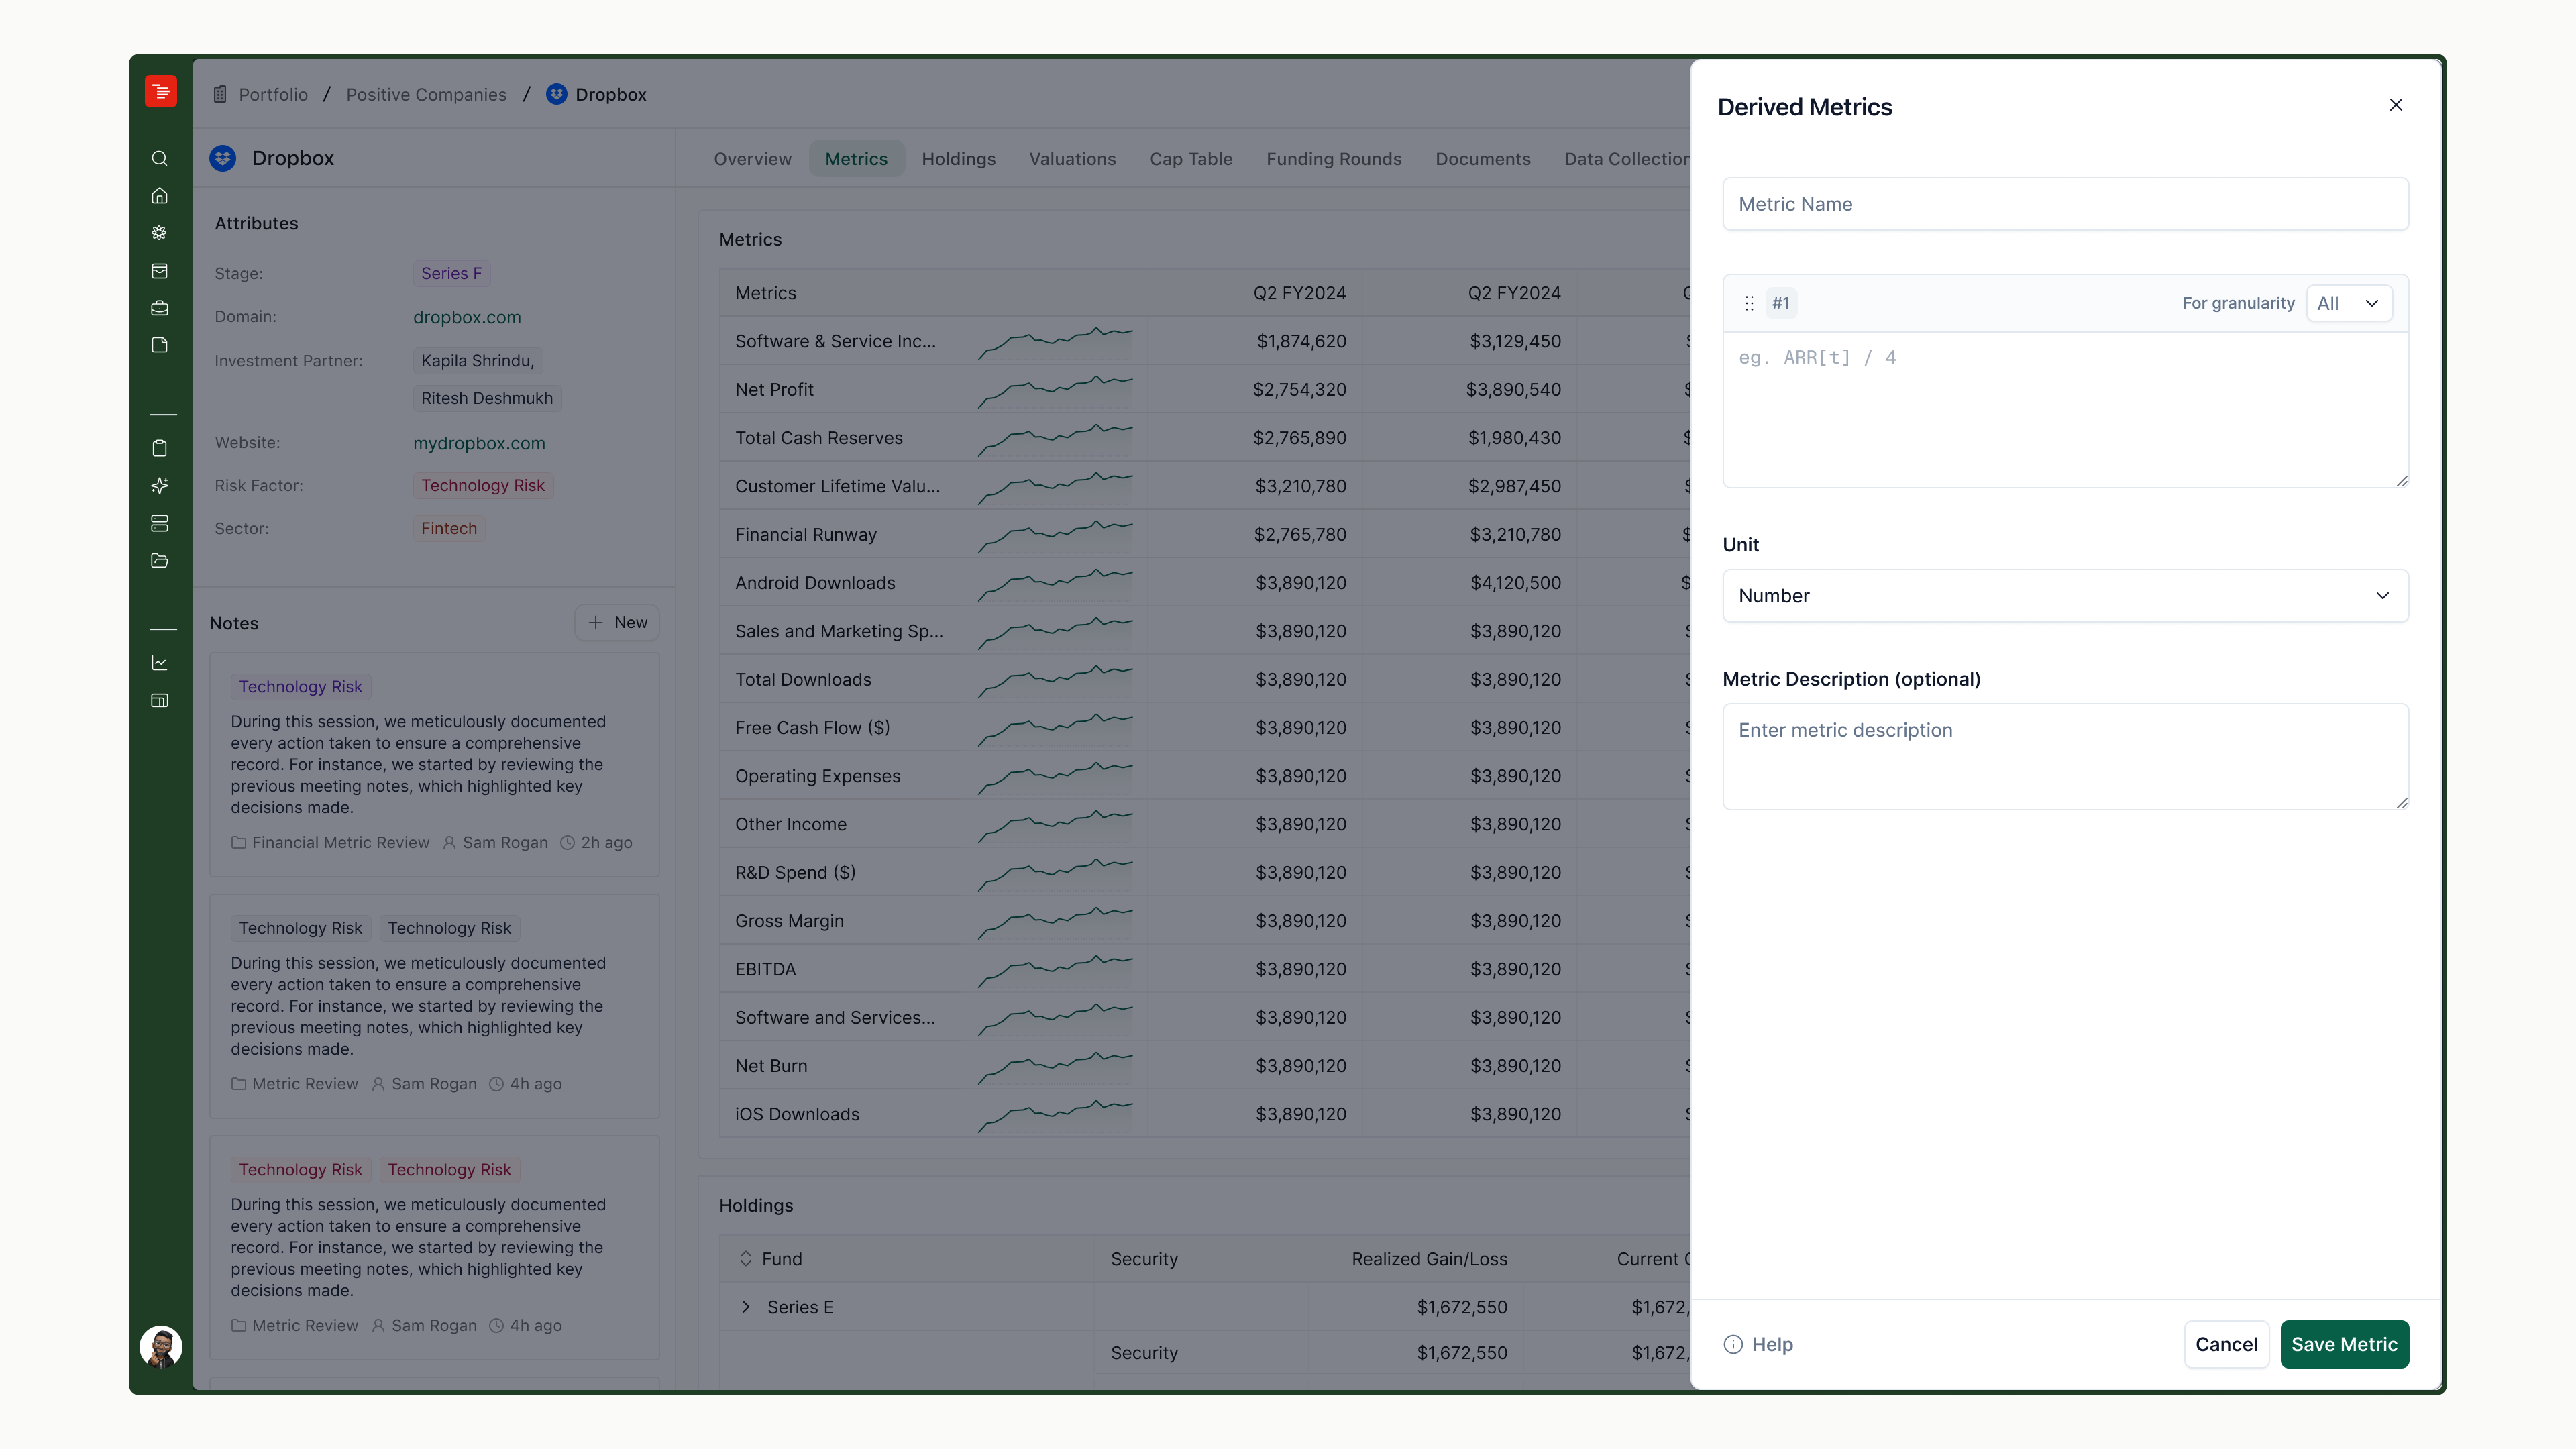Screen dimensions: 2576x1449
Task: Open the granularity All dropdown
Action: coord(2349,303)
